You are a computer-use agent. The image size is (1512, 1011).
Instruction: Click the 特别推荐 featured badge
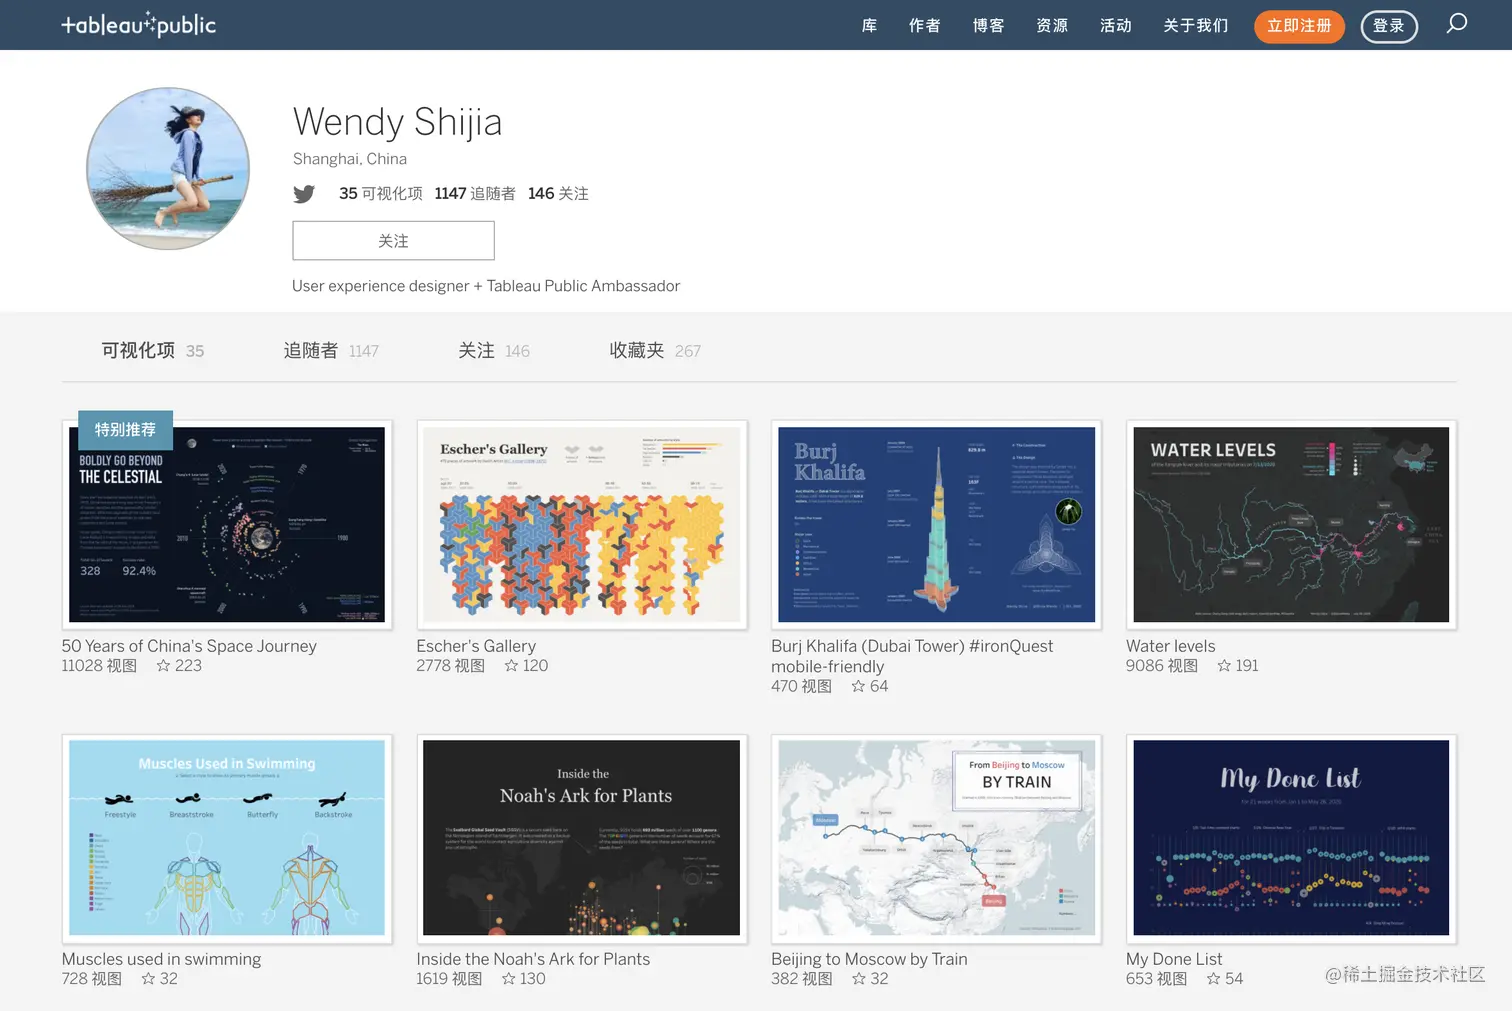pyautogui.click(x=125, y=430)
